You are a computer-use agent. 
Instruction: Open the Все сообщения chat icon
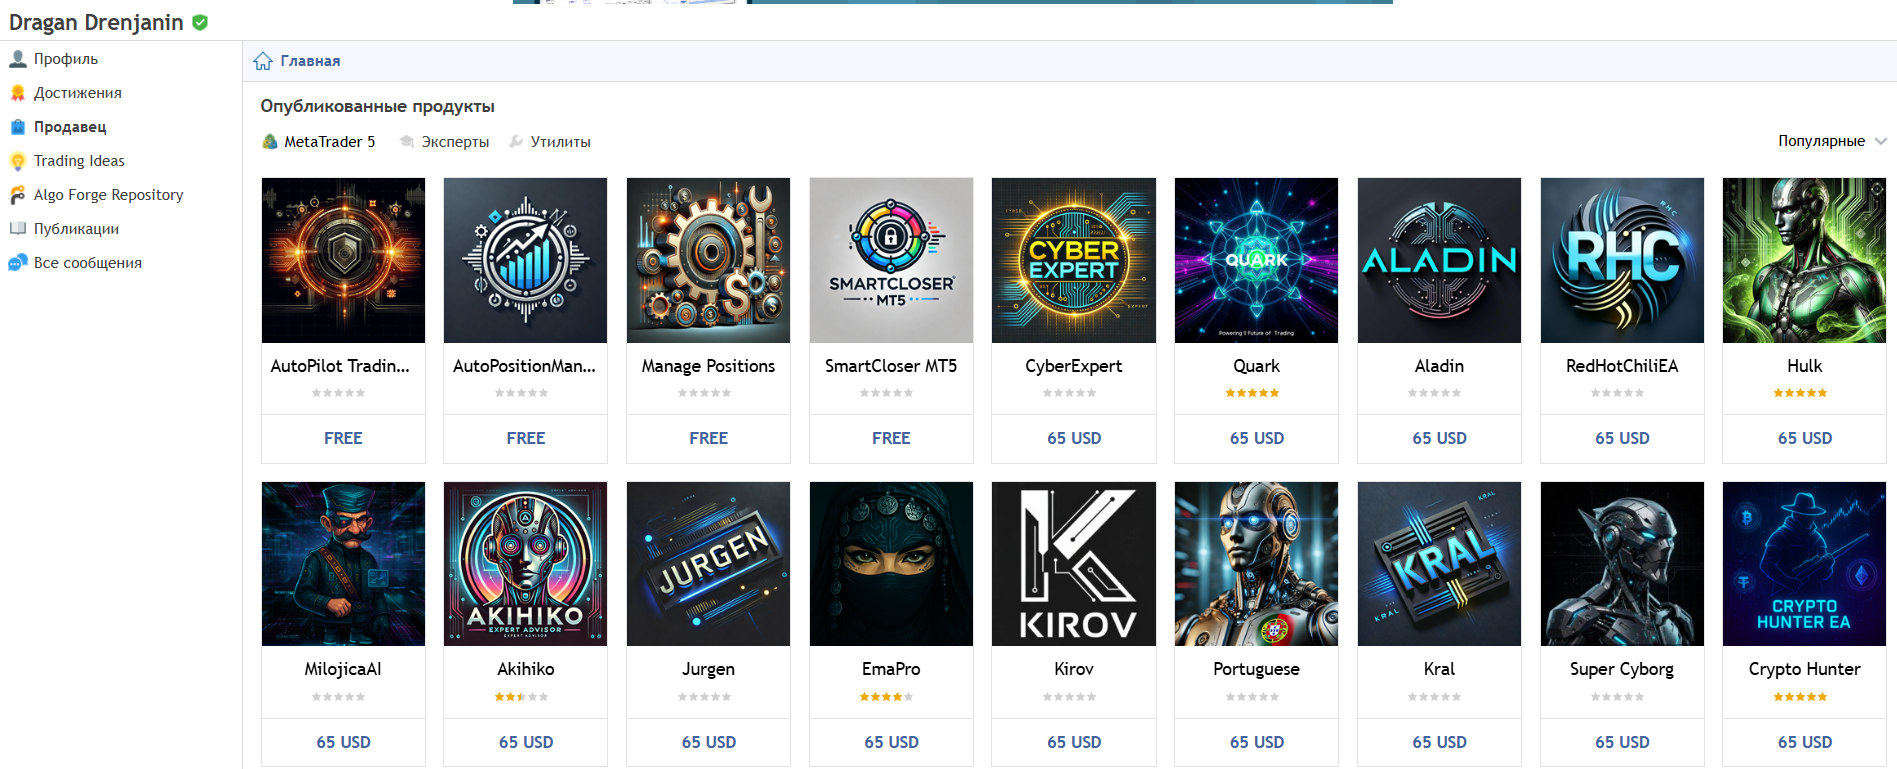pos(18,263)
